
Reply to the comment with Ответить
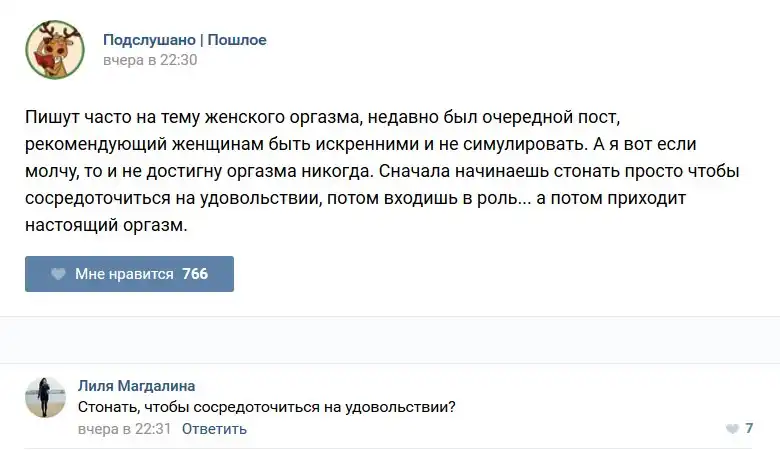pos(214,429)
